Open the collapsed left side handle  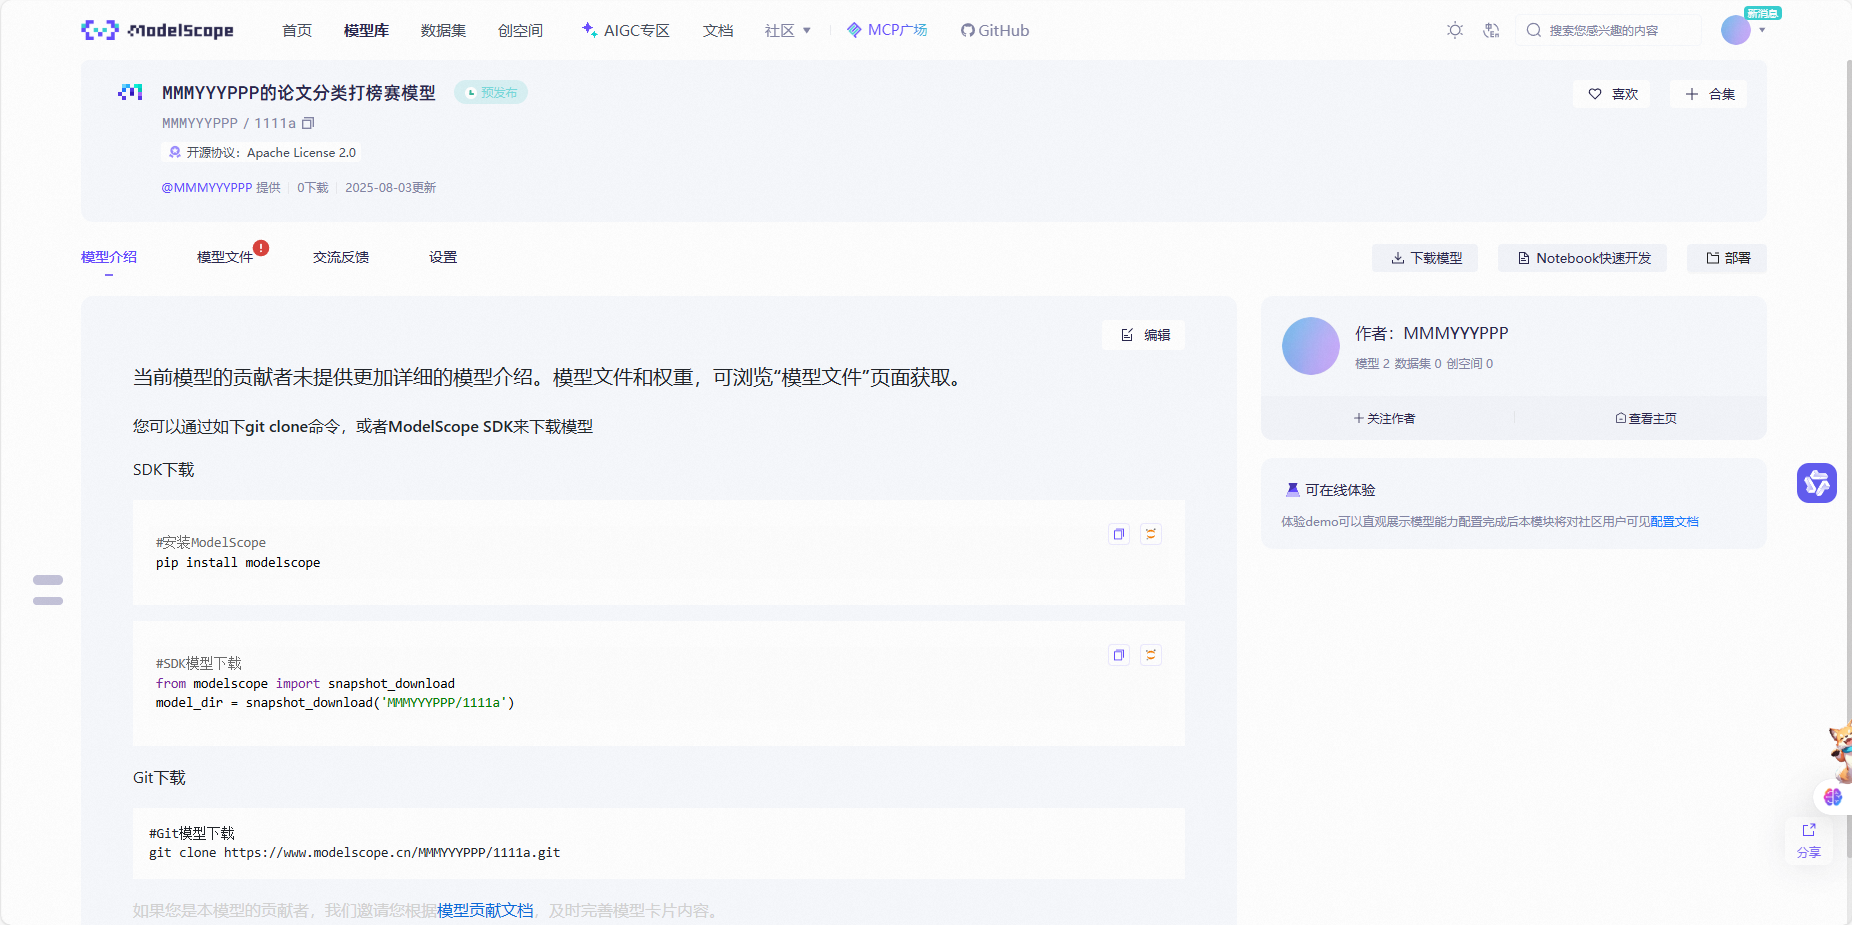[48, 590]
